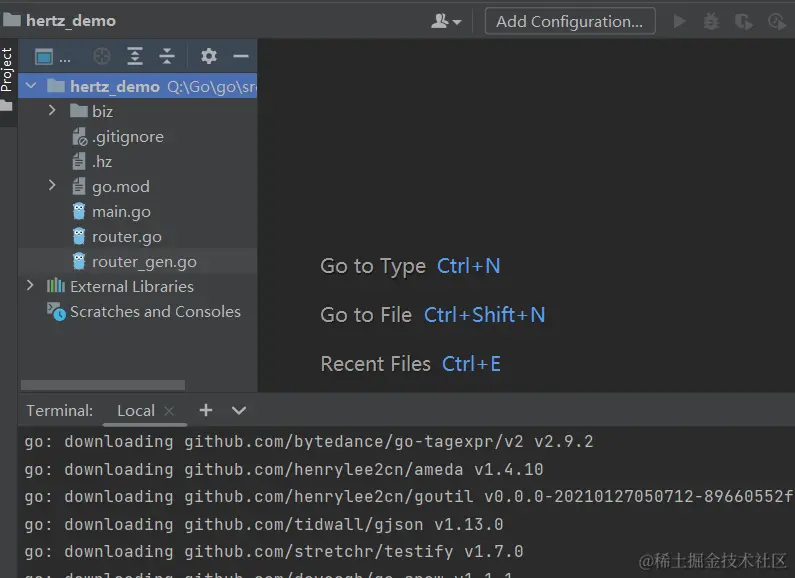Image resolution: width=795 pixels, height=578 pixels.
Task: Add a new terminal session
Action: (x=206, y=410)
